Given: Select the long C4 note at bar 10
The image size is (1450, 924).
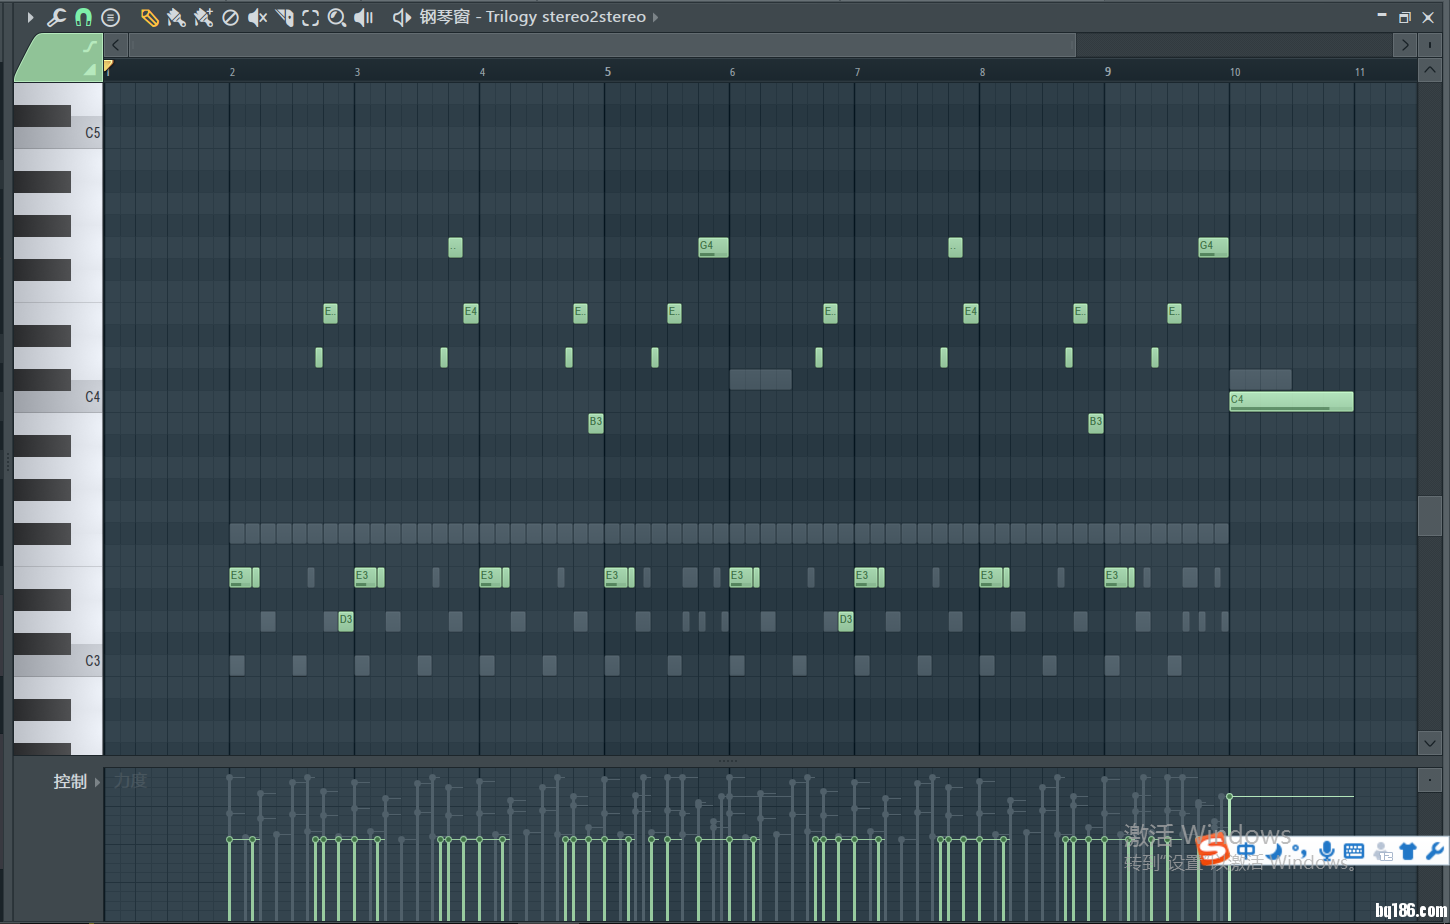Looking at the screenshot, I should pos(1291,401).
